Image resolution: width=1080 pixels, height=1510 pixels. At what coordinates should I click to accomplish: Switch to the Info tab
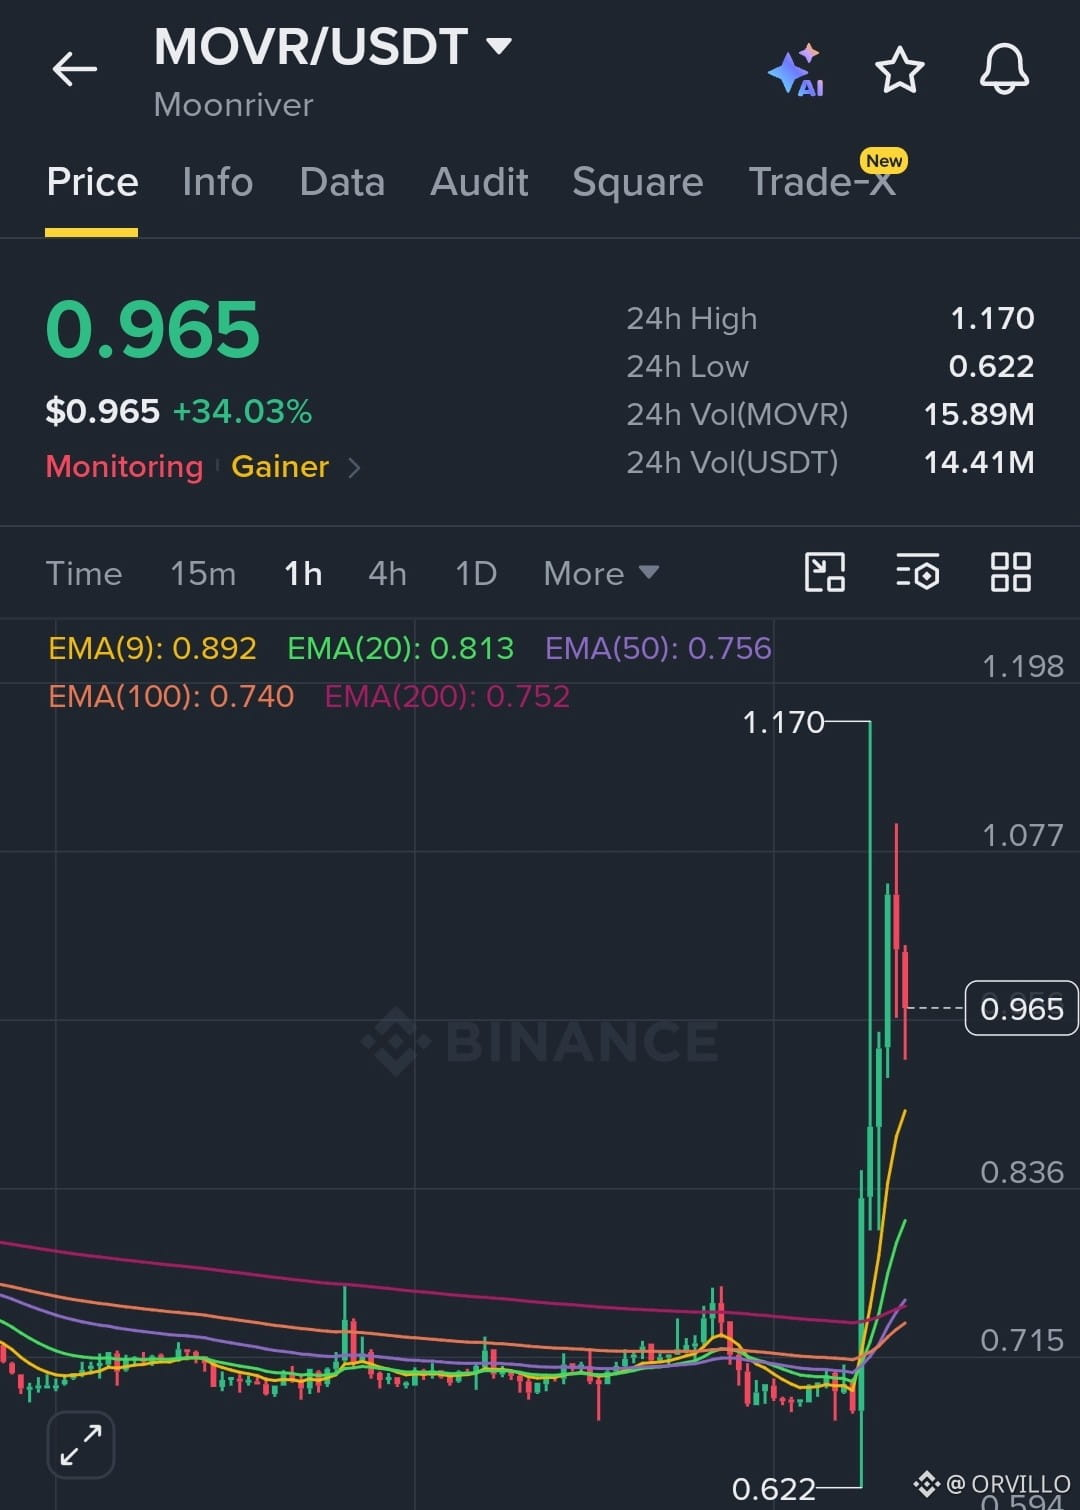(217, 182)
